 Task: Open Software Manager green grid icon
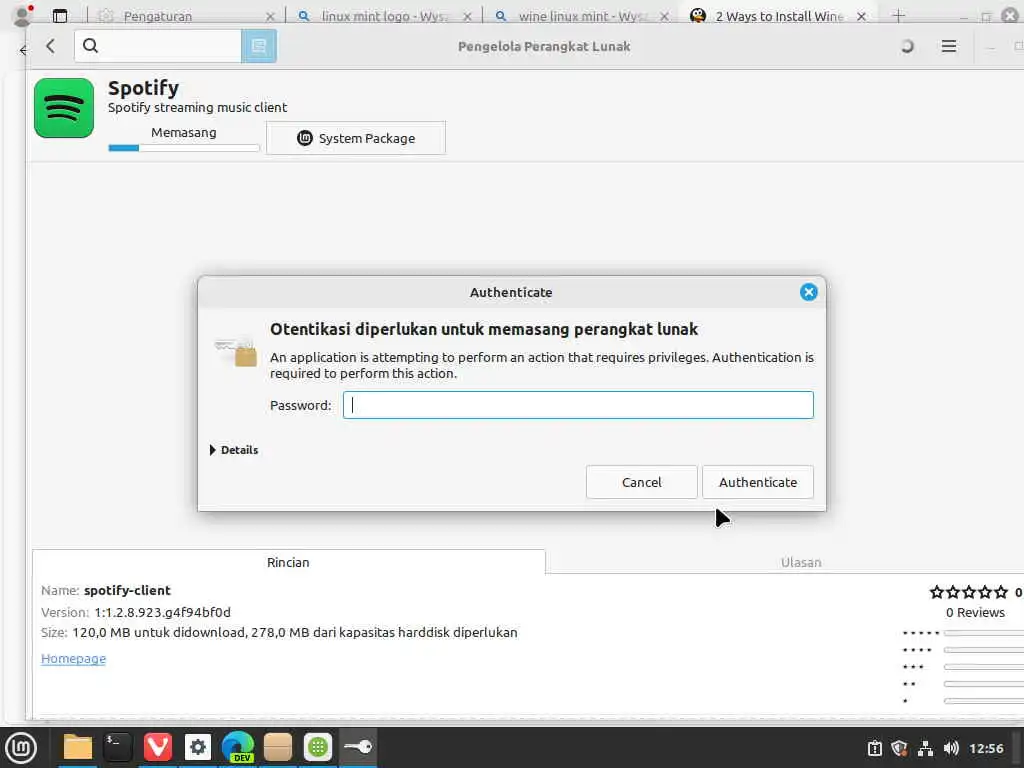point(318,747)
